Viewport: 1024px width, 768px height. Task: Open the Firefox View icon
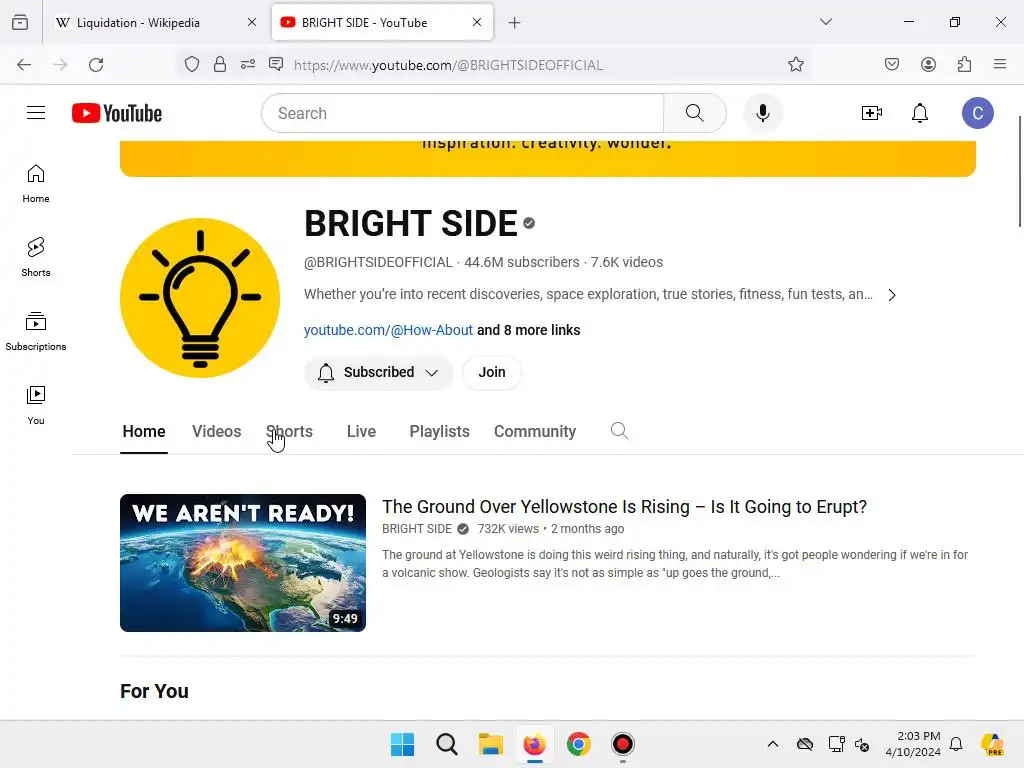tap(20, 22)
